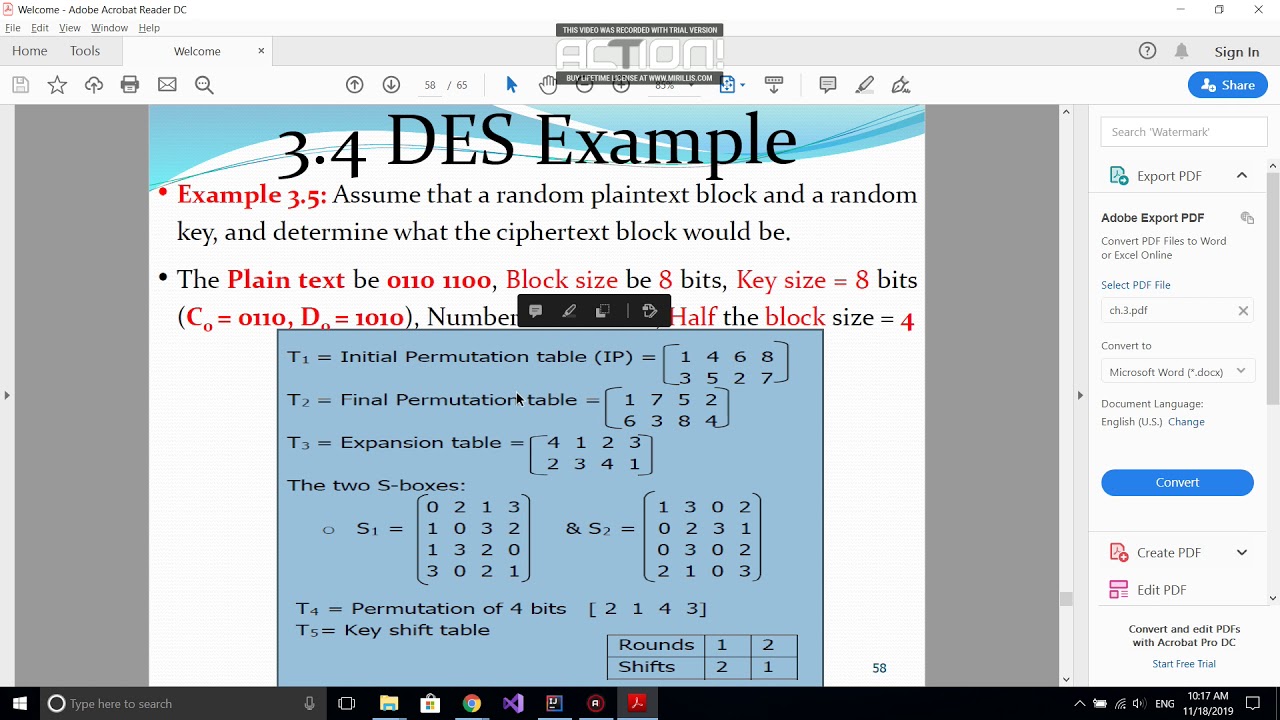The image size is (1280, 720).
Task: Open the Convert to format dropdown
Action: point(1177,371)
